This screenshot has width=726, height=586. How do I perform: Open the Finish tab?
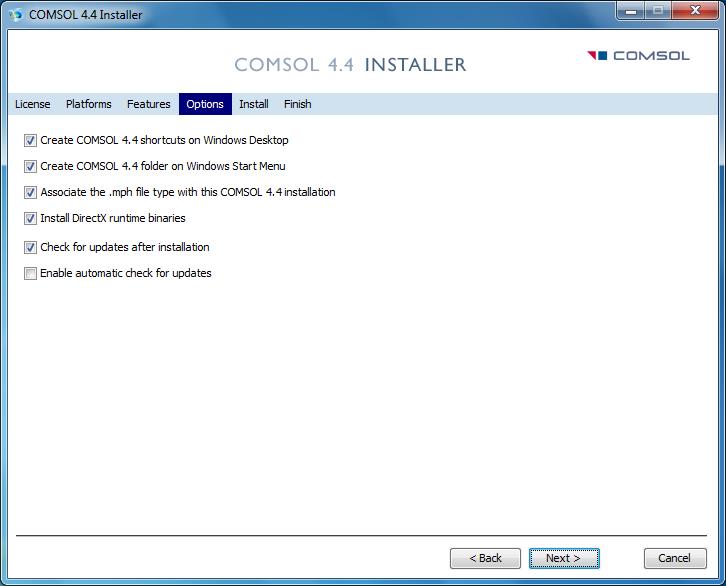pyautogui.click(x=297, y=104)
